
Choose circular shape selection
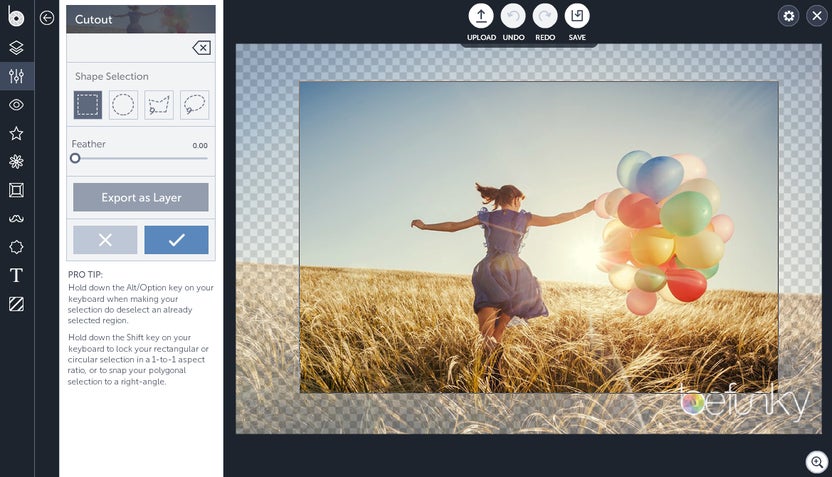point(123,105)
